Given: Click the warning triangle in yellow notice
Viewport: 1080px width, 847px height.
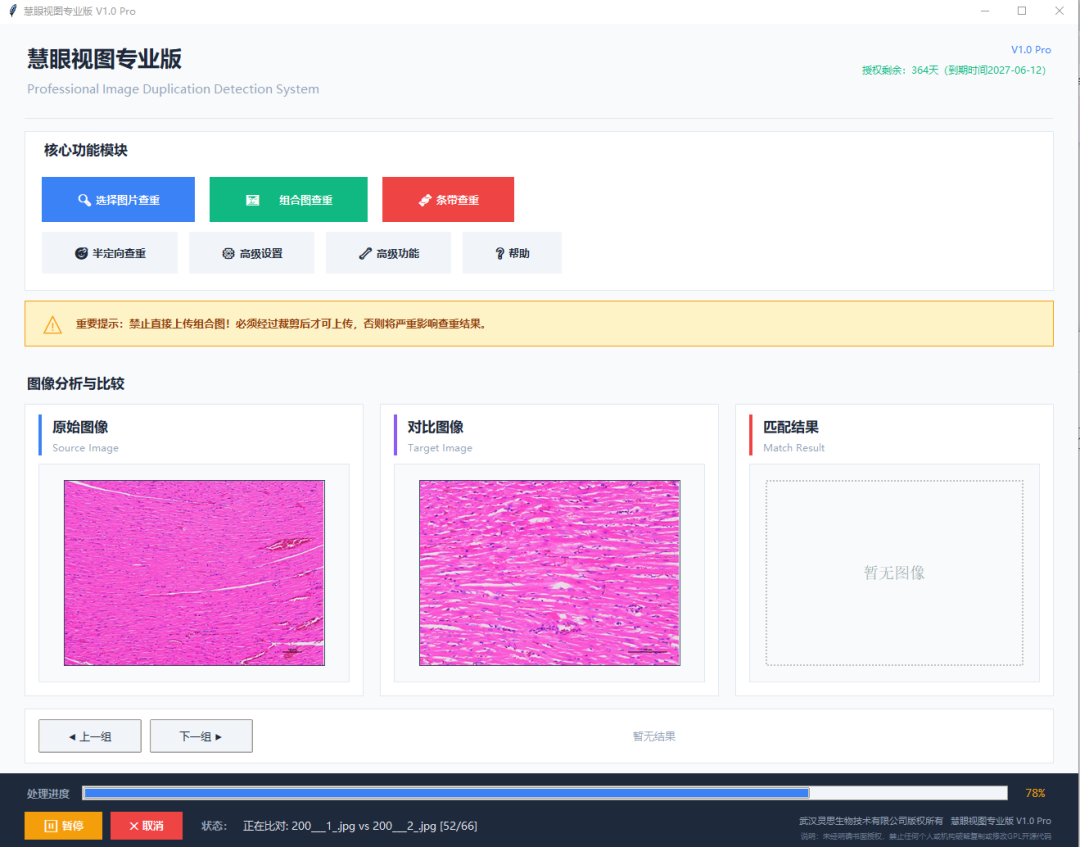Looking at the screenshot, I should [52, 324].
